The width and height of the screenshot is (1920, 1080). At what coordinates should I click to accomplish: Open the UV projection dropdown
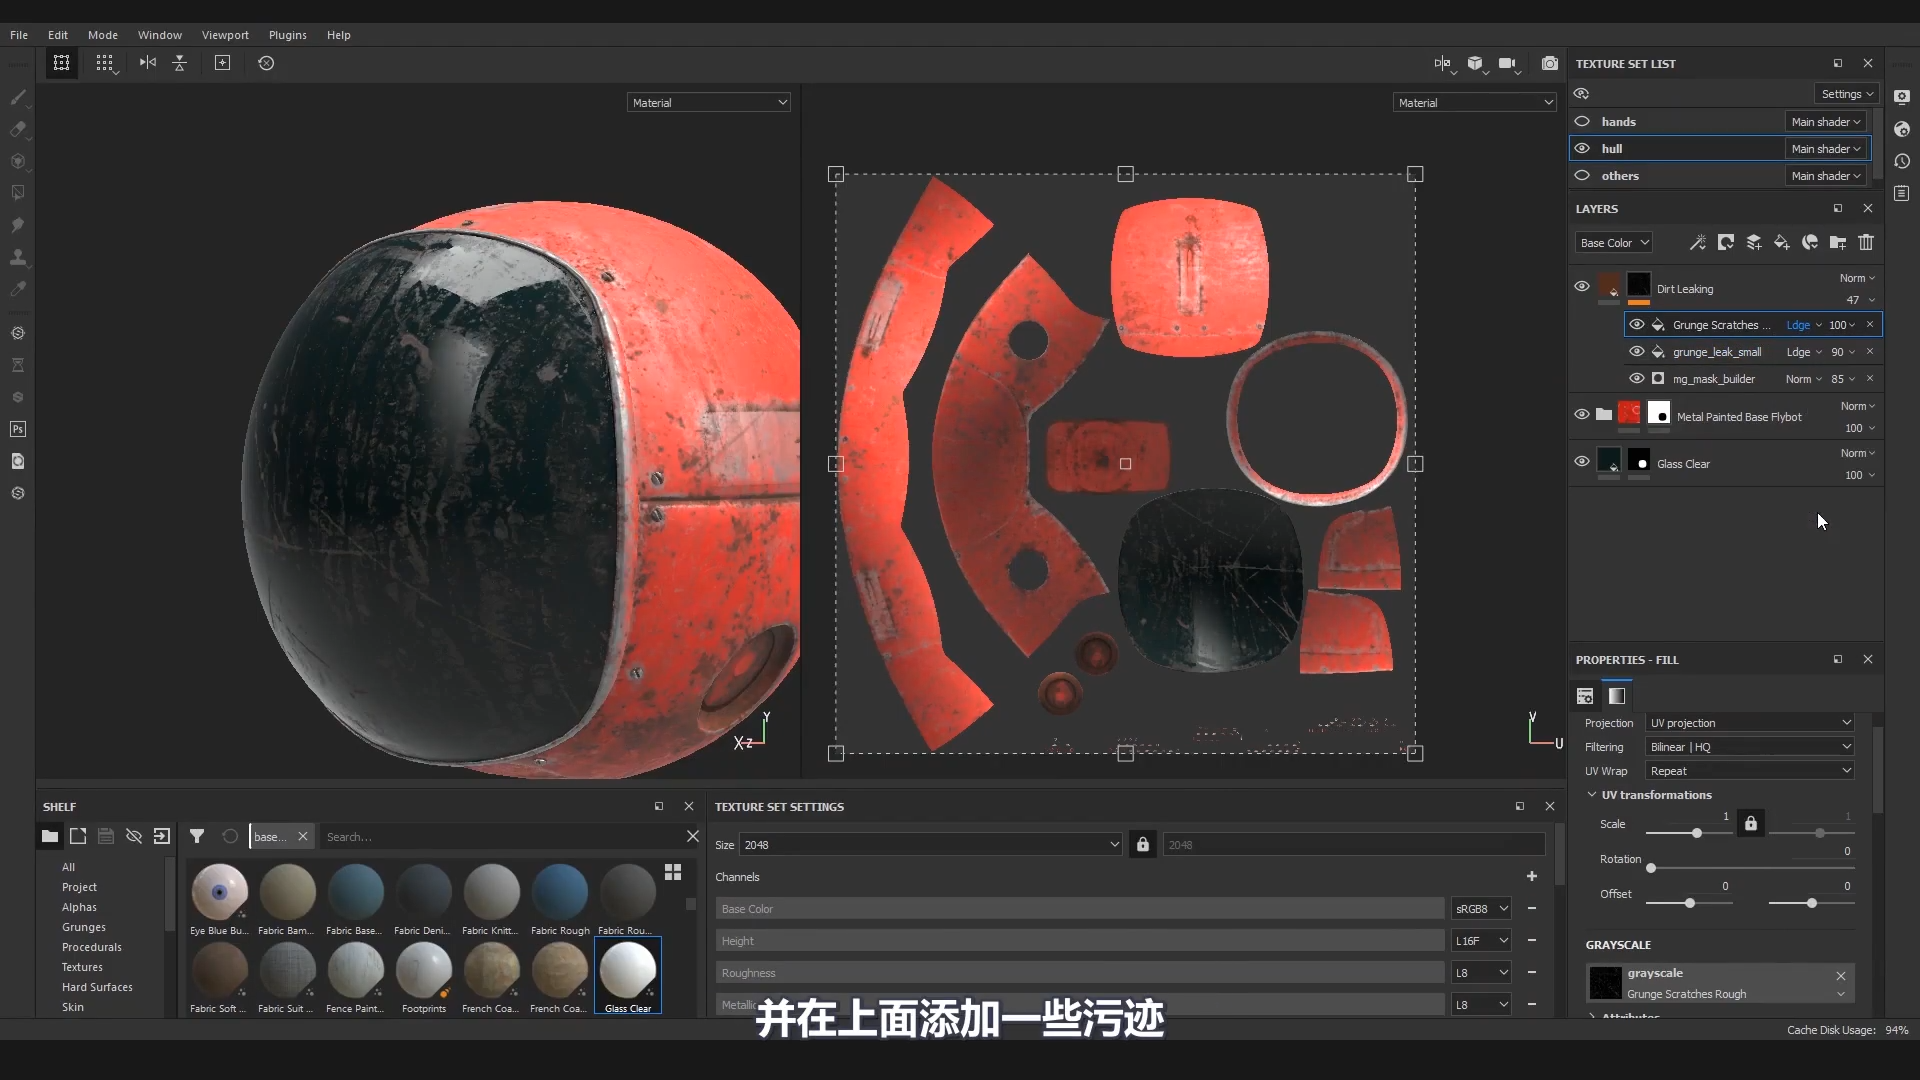click(1750, 723)
